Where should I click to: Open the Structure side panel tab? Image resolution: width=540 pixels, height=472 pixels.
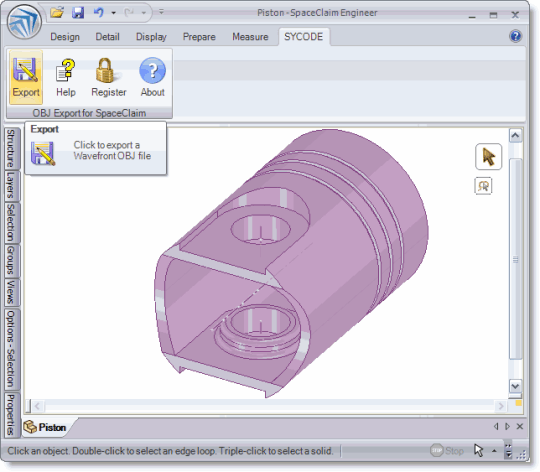(11, 148)
